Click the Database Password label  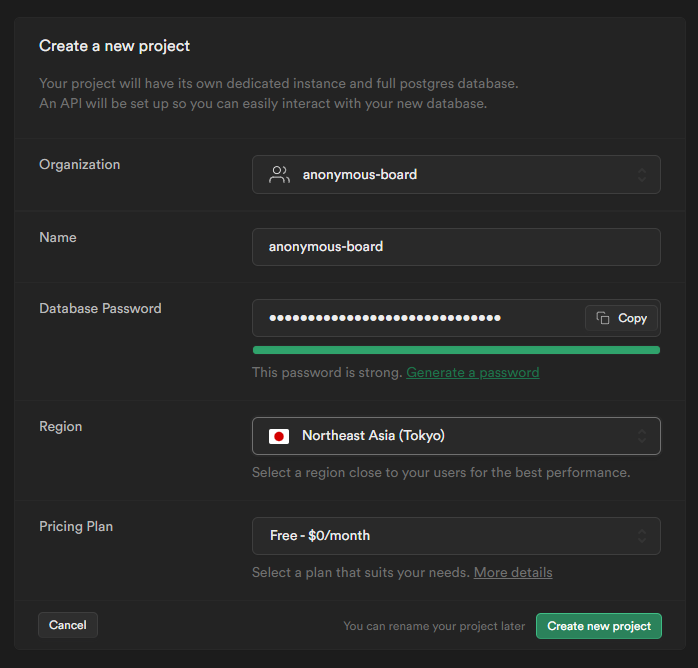tap(100, 308)
